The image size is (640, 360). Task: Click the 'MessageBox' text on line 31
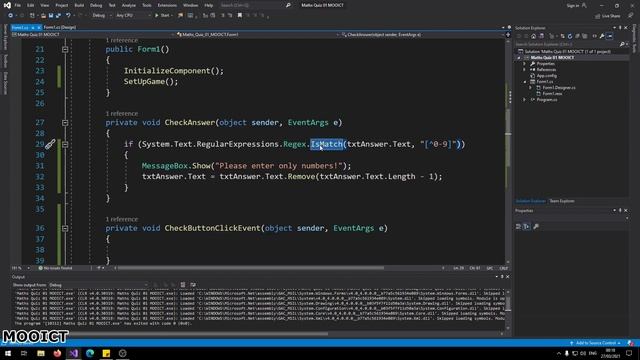click(164, 166)
